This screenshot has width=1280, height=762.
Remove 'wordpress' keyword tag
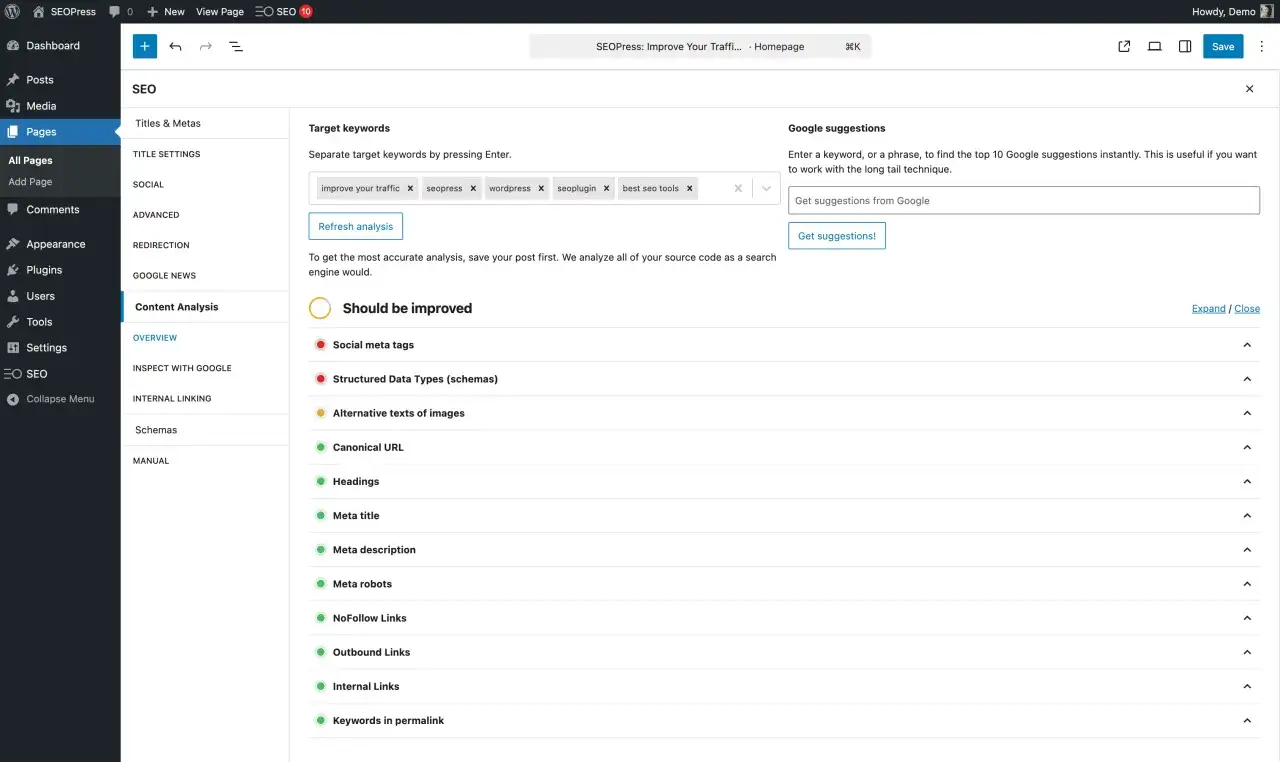coord(541,188)
